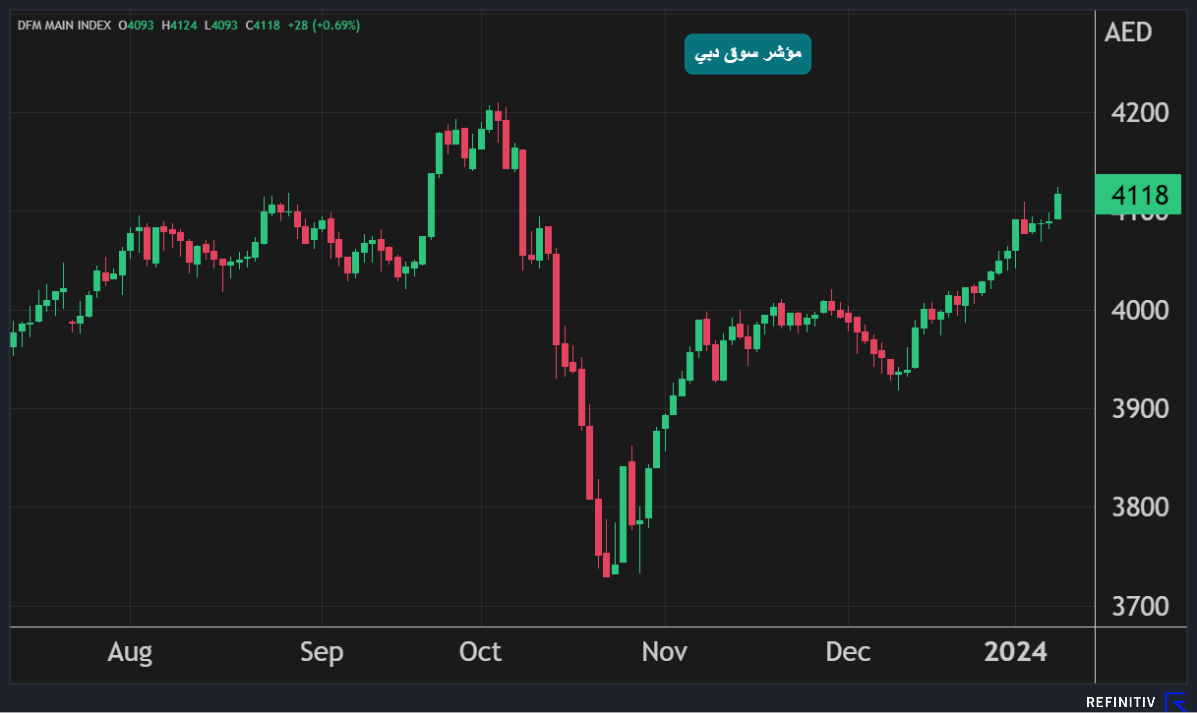
Task: Select the Oct label on time axis
Action: [x=480, y=653]
